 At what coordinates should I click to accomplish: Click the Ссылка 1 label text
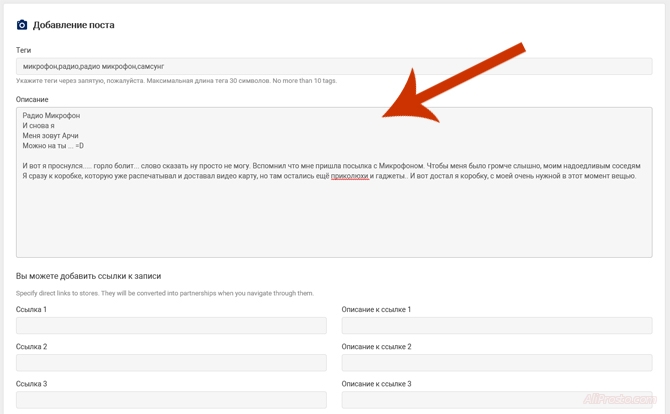[32, 310]
